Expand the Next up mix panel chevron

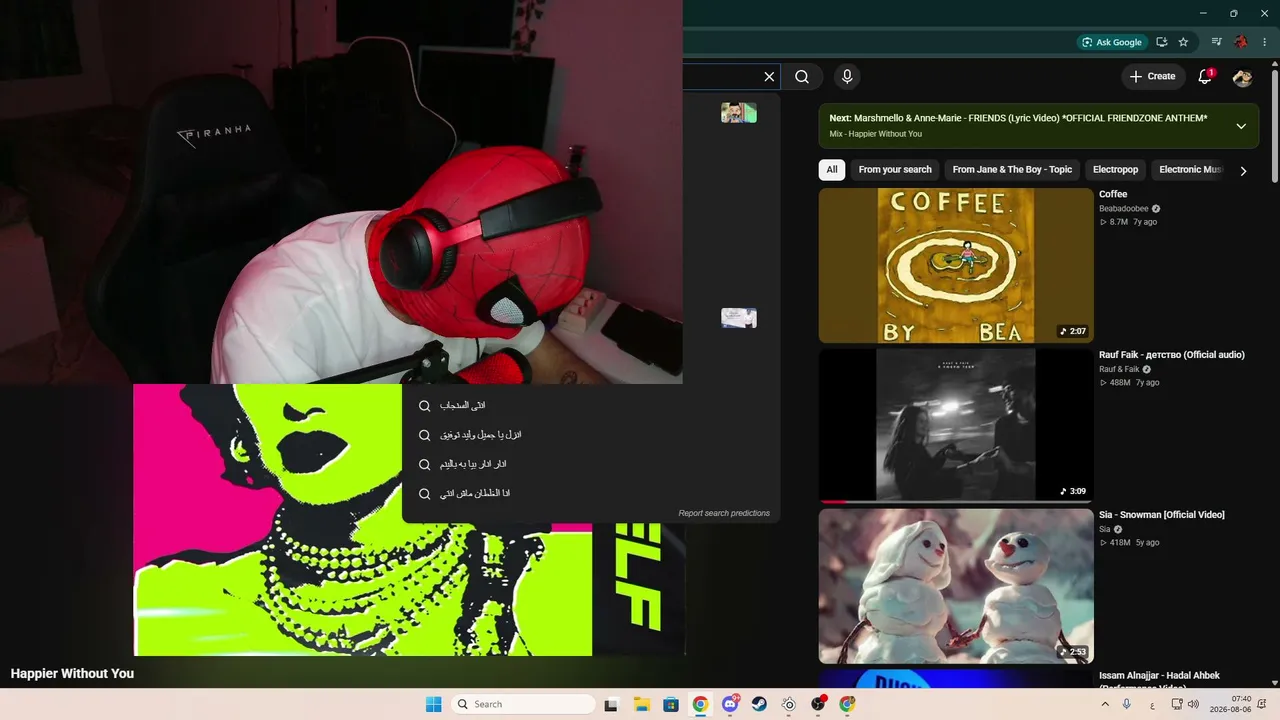coord(1241,126)
